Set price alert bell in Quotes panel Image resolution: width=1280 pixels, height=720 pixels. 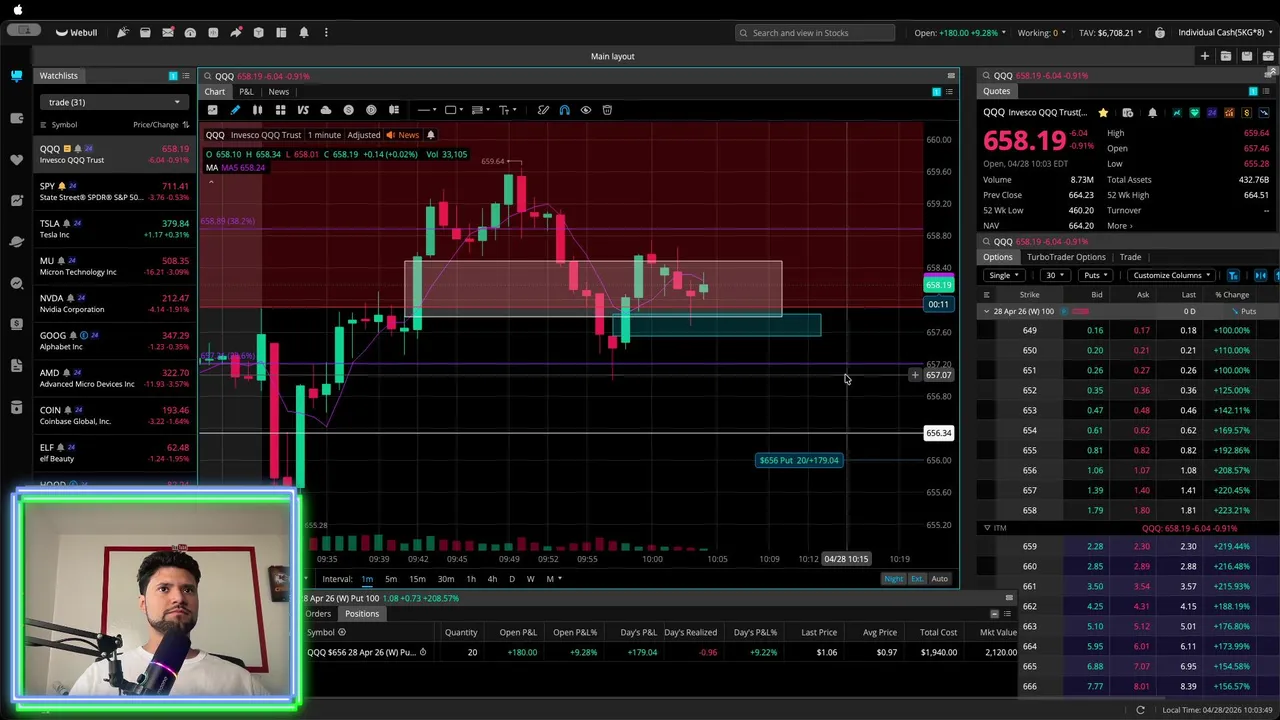[1152, 113]
